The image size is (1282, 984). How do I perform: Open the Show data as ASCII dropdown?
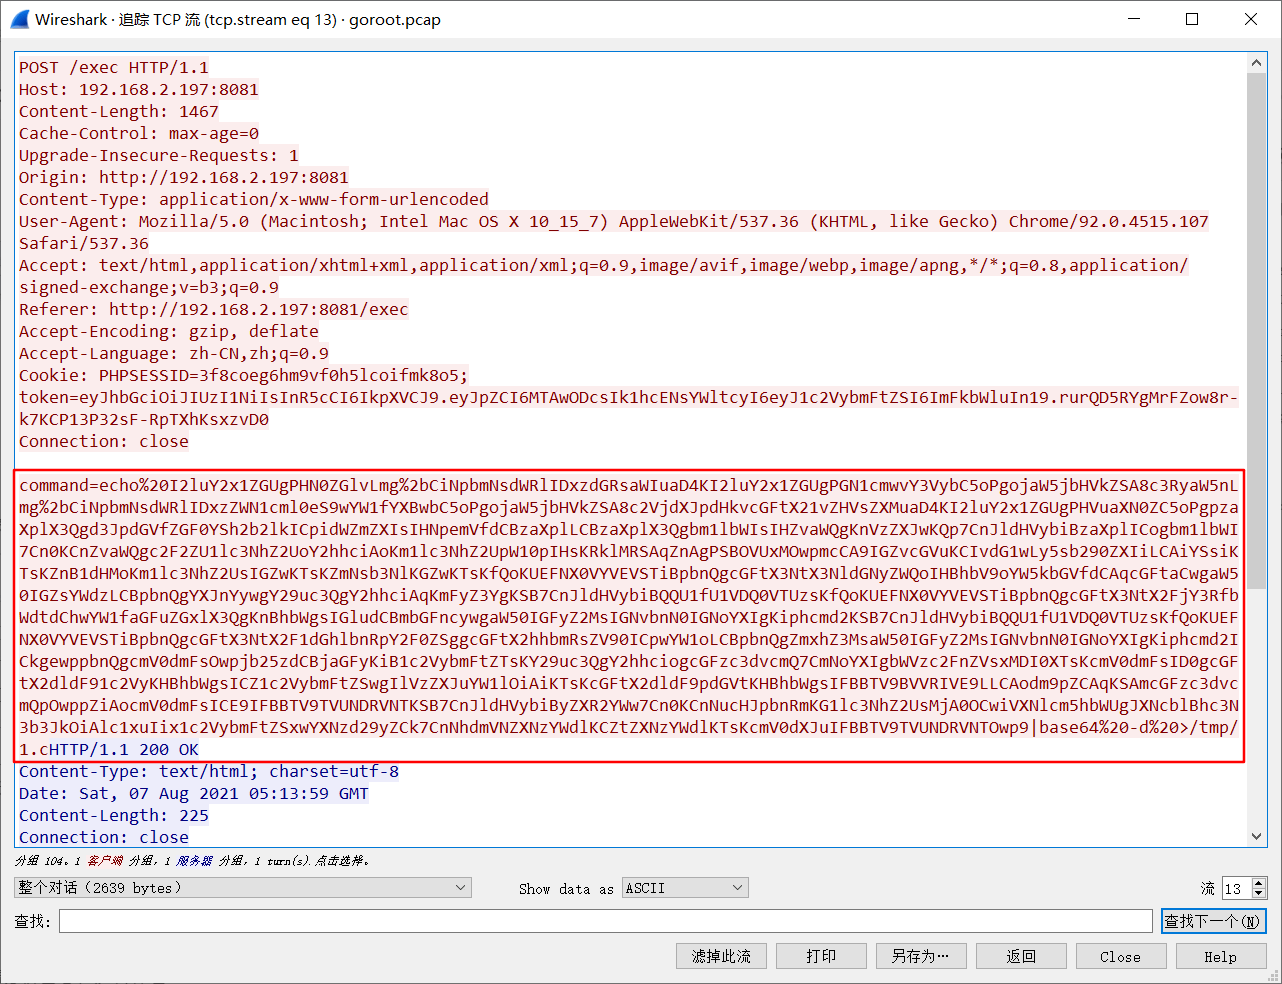(x=685, y=888)
